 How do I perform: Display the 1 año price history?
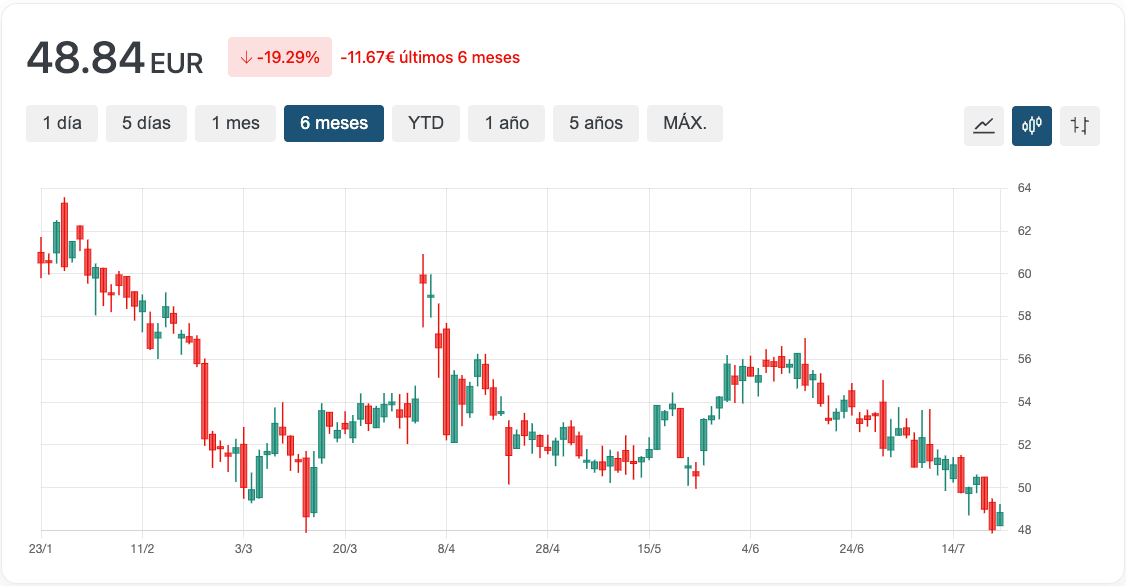506,124
